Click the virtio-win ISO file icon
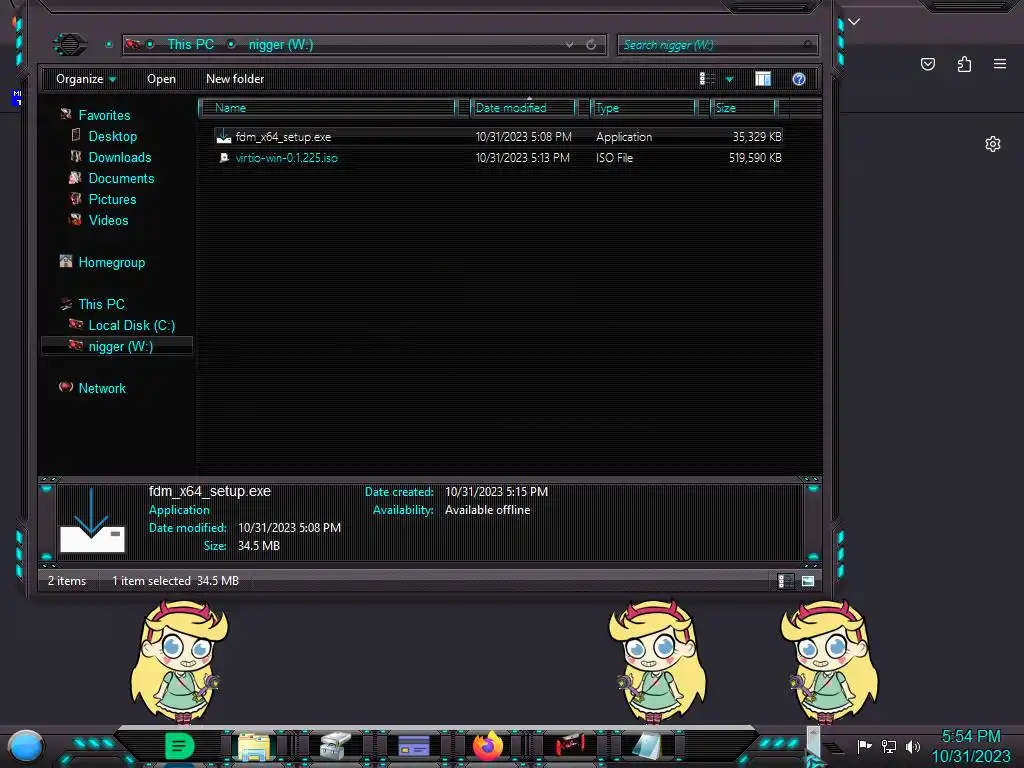1024x768 pixels. pyautogui.click(x=224, y=157)
